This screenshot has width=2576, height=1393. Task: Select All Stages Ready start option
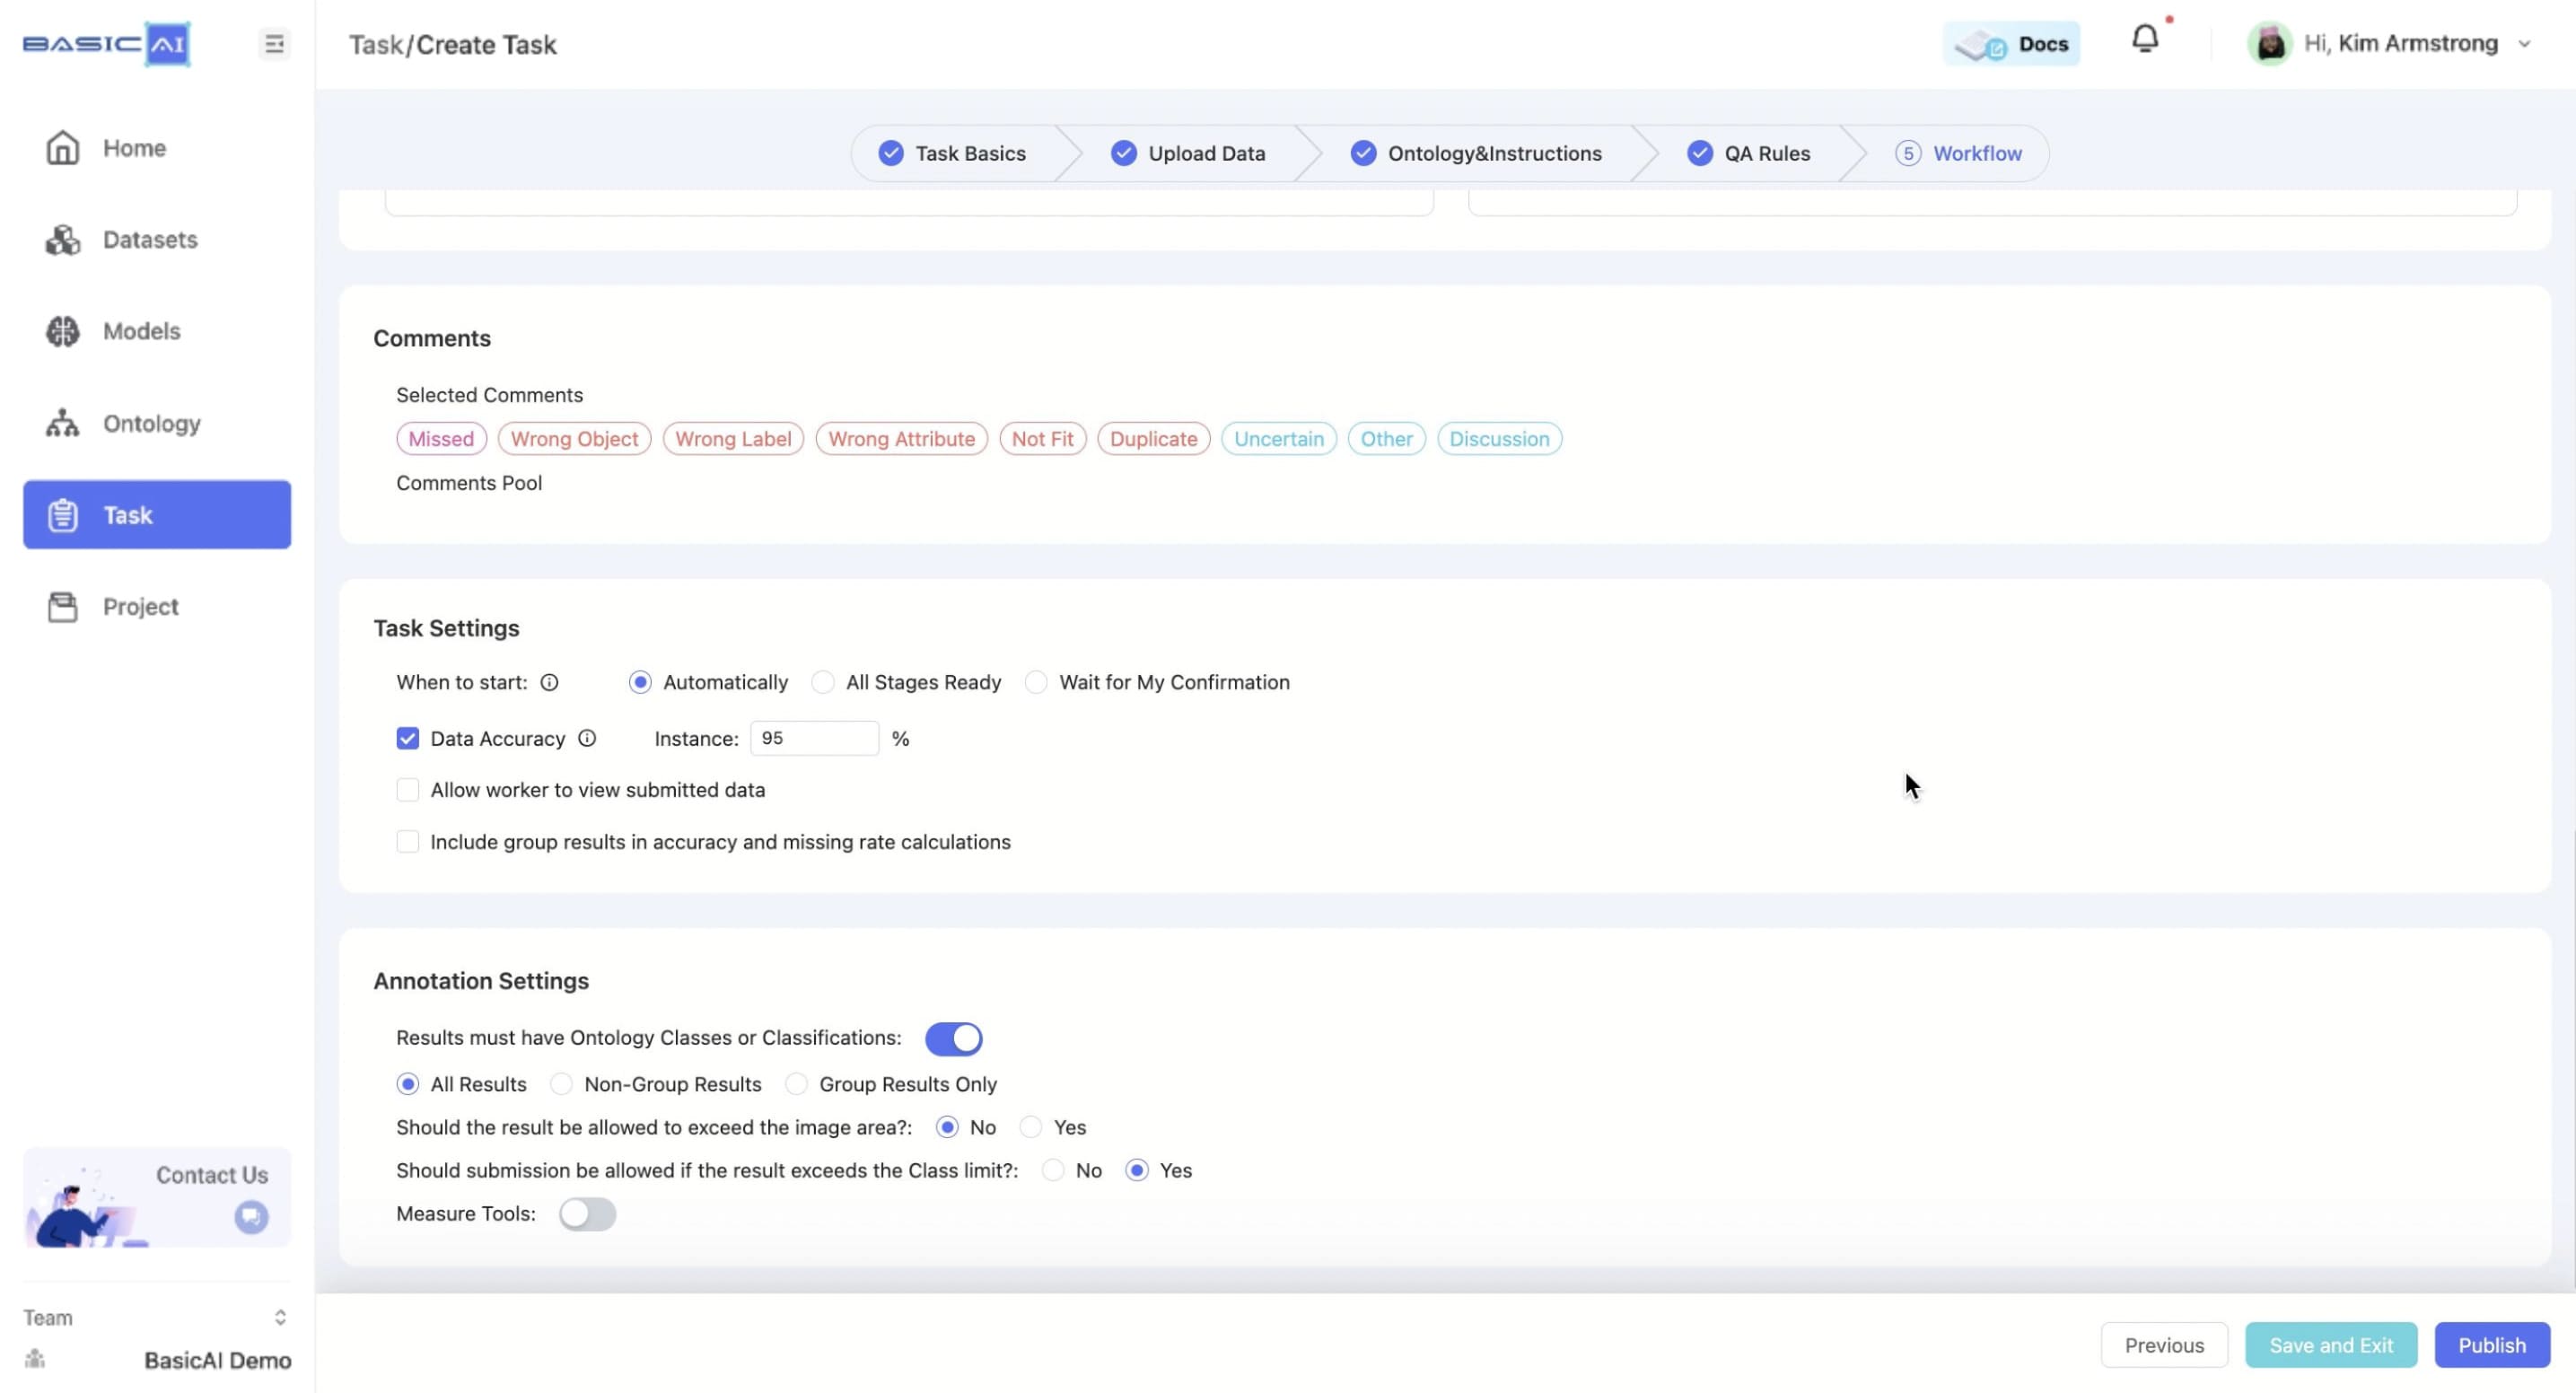pyautogui.click(x=821, y=681)
